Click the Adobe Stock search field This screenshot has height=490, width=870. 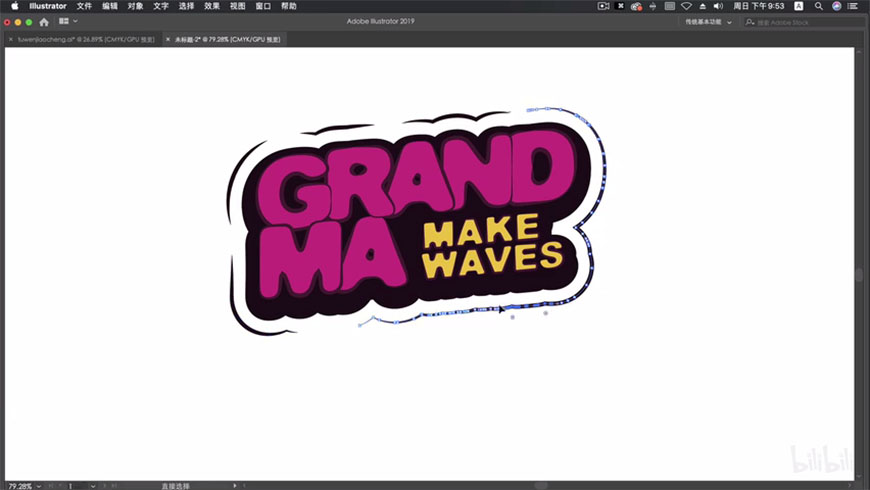click(x=800, y=21)
